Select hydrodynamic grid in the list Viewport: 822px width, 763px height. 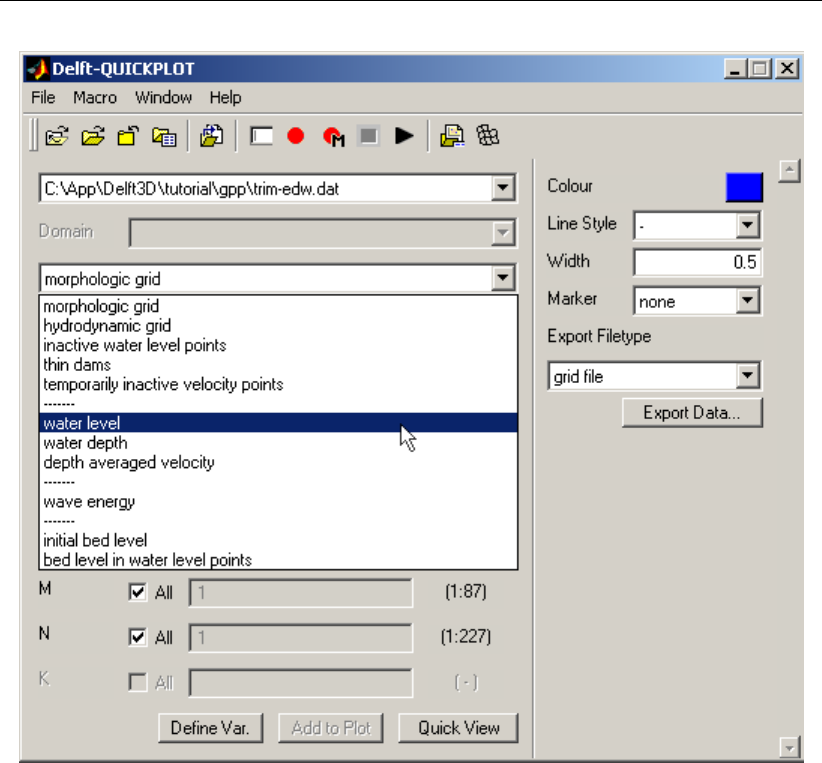point(278,326)
